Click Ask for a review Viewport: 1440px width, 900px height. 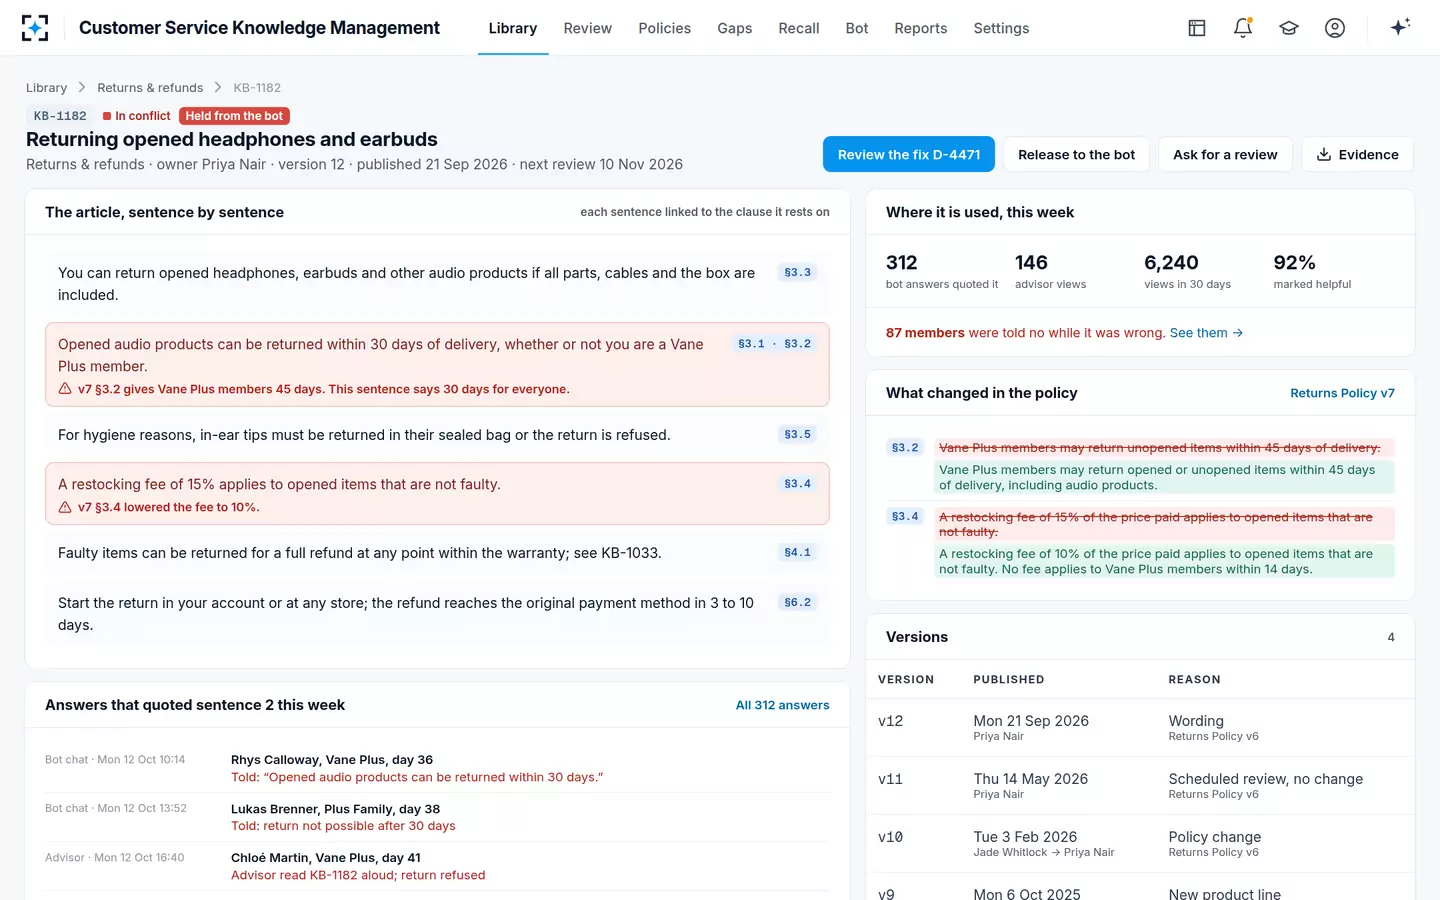1225,154
